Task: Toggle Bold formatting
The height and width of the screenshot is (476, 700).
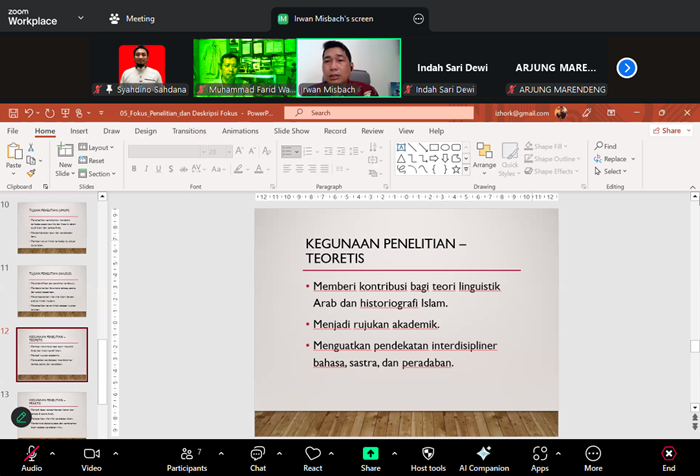Action: (134, 169)
